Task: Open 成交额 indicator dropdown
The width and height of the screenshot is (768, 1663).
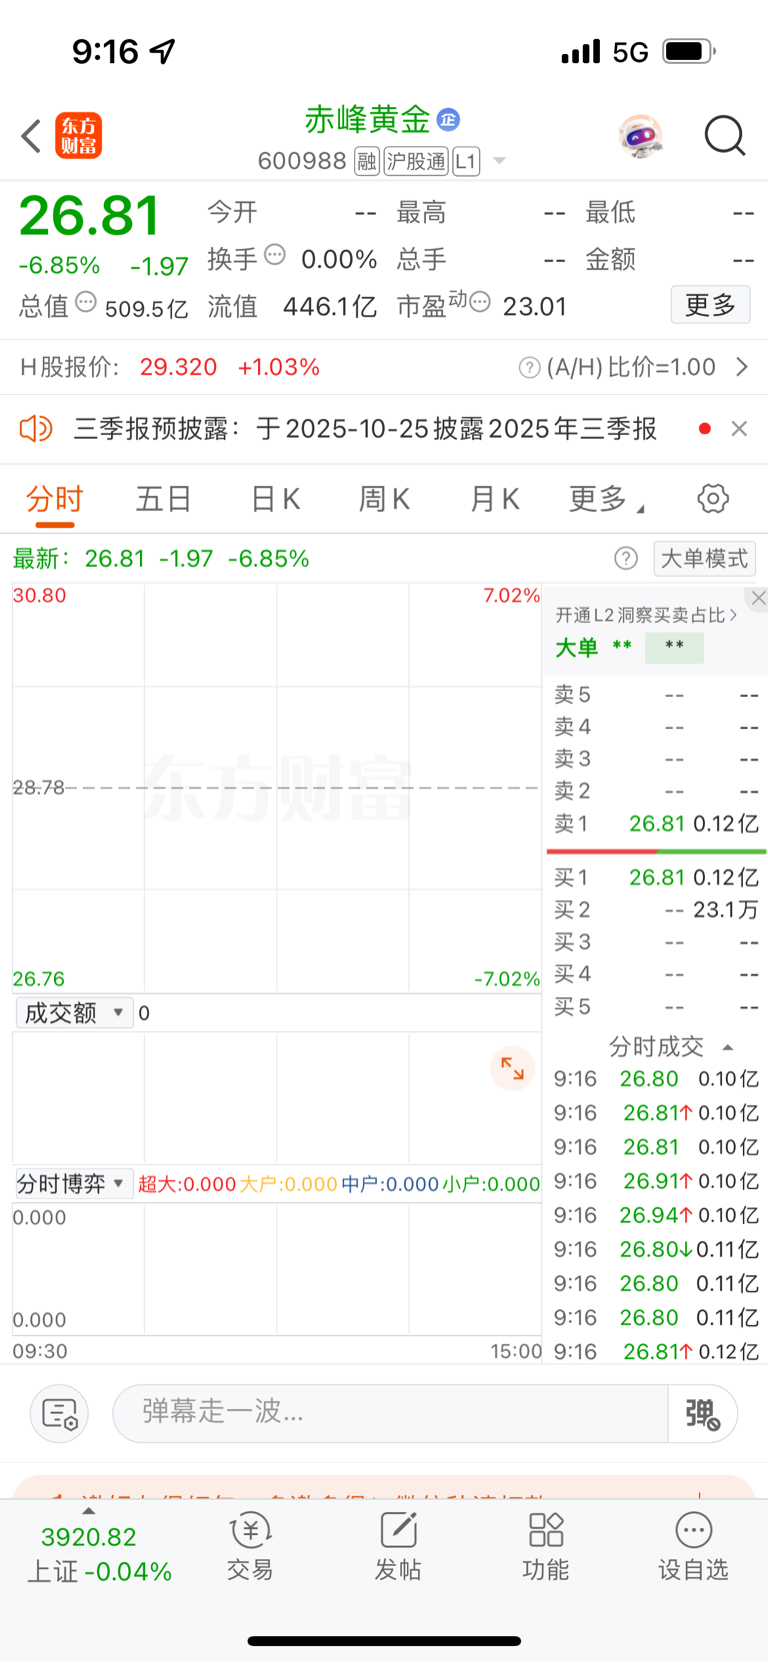Action: [74, 1013]
